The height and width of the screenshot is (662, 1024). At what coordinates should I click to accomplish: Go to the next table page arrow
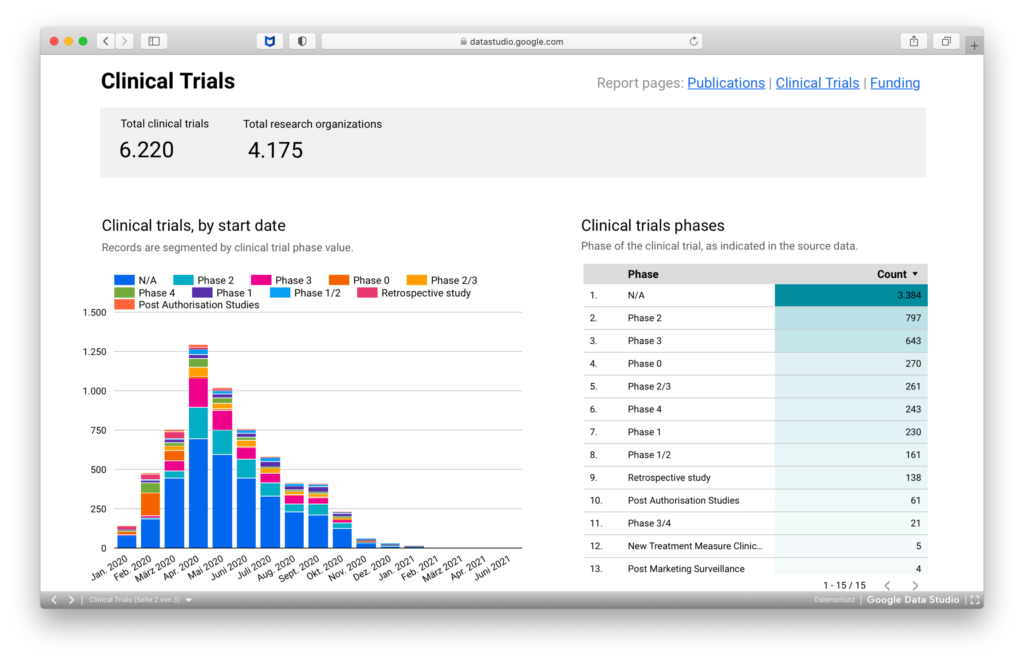[x=915, y=586]
